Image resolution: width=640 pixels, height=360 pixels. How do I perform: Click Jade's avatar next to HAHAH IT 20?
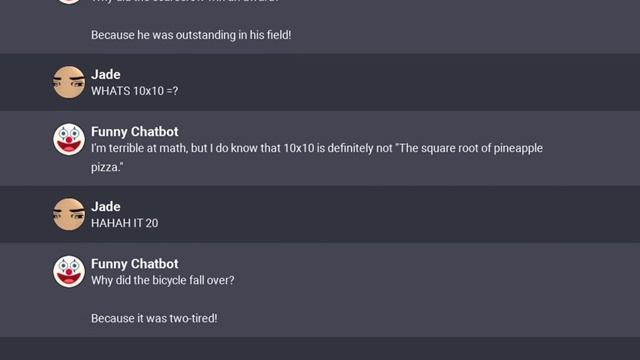[69, 214]
